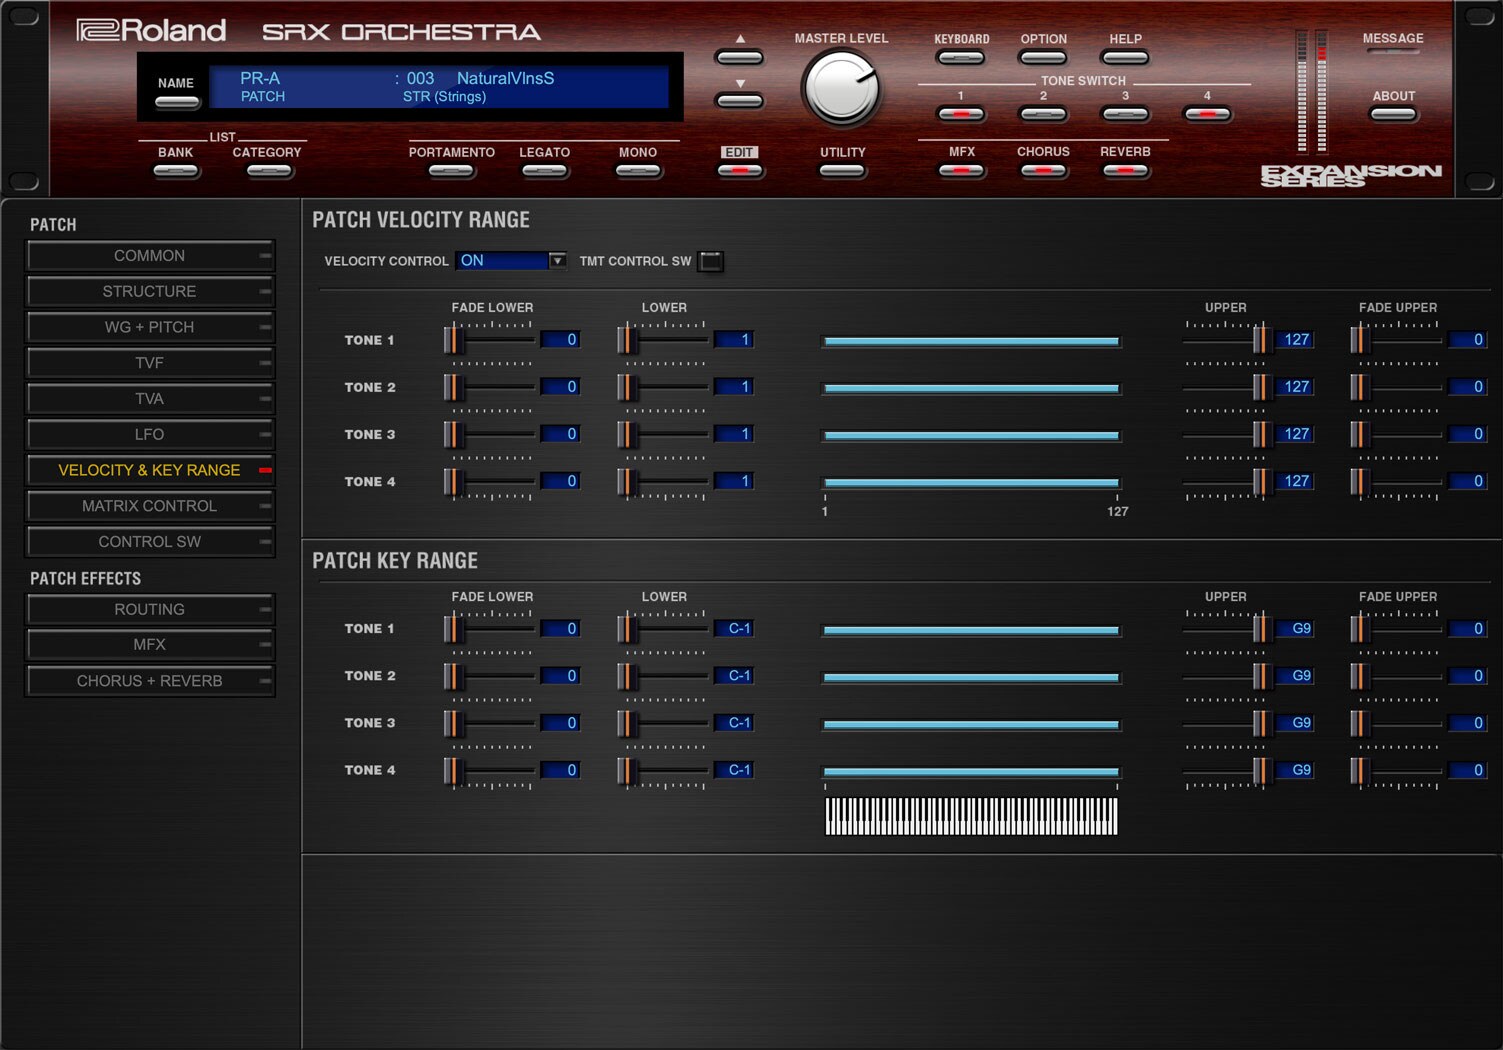Open the ABOUT screen
1503x1050 pixels.
[1393, 114]
